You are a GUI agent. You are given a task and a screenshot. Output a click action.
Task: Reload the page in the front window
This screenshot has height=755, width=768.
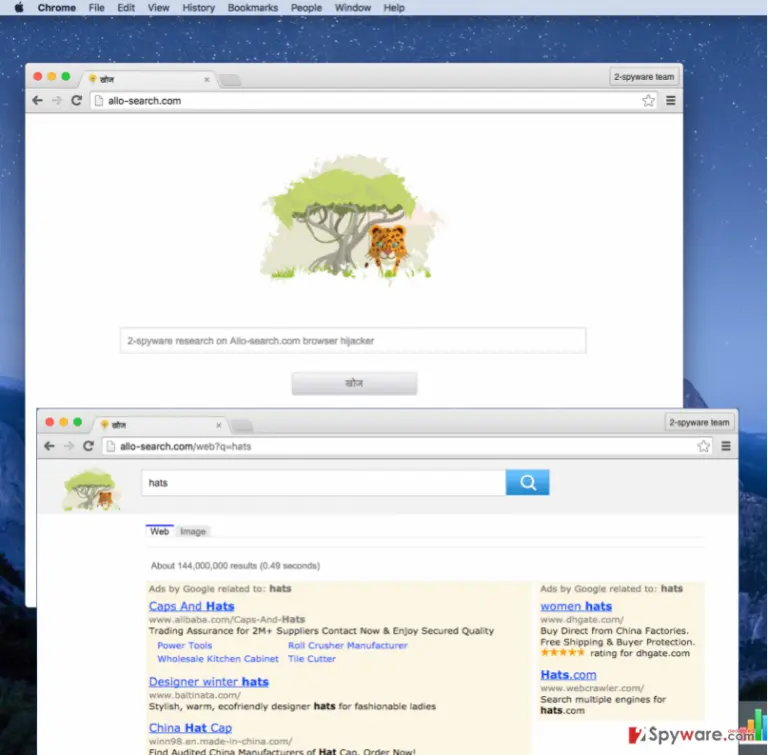(88, 446)
